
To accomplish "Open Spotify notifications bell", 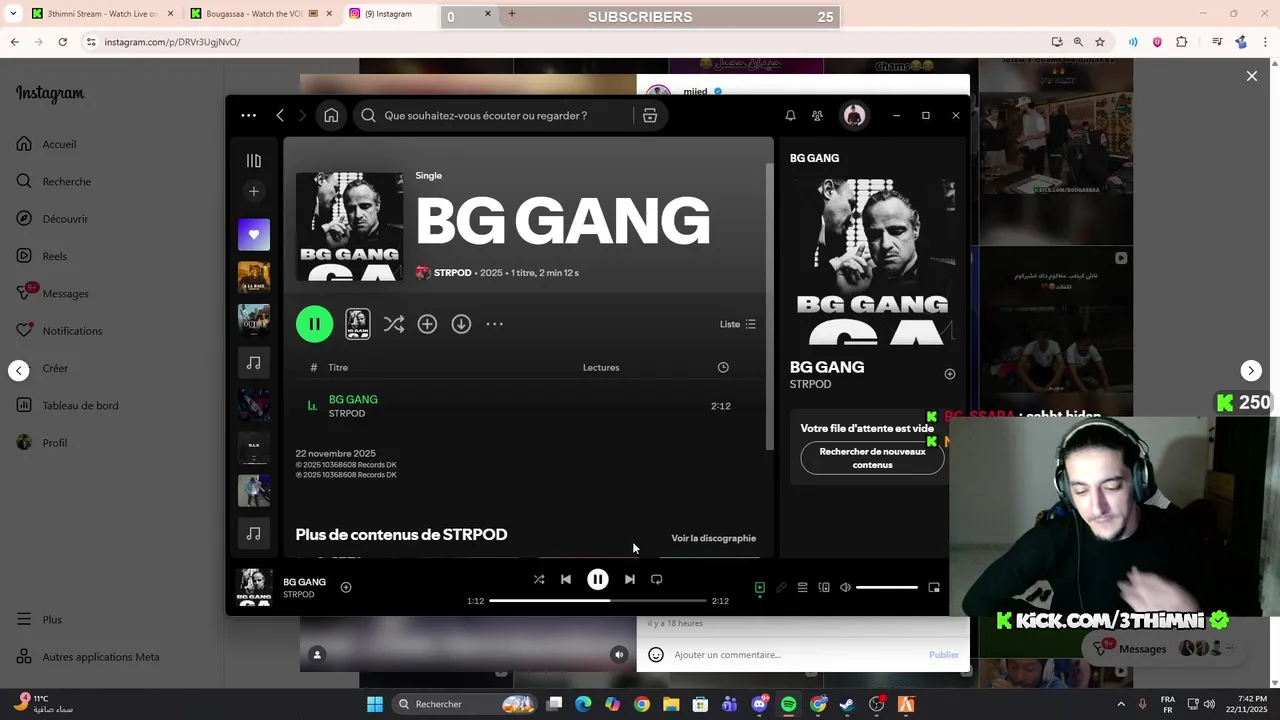I will tap(790, 116).
